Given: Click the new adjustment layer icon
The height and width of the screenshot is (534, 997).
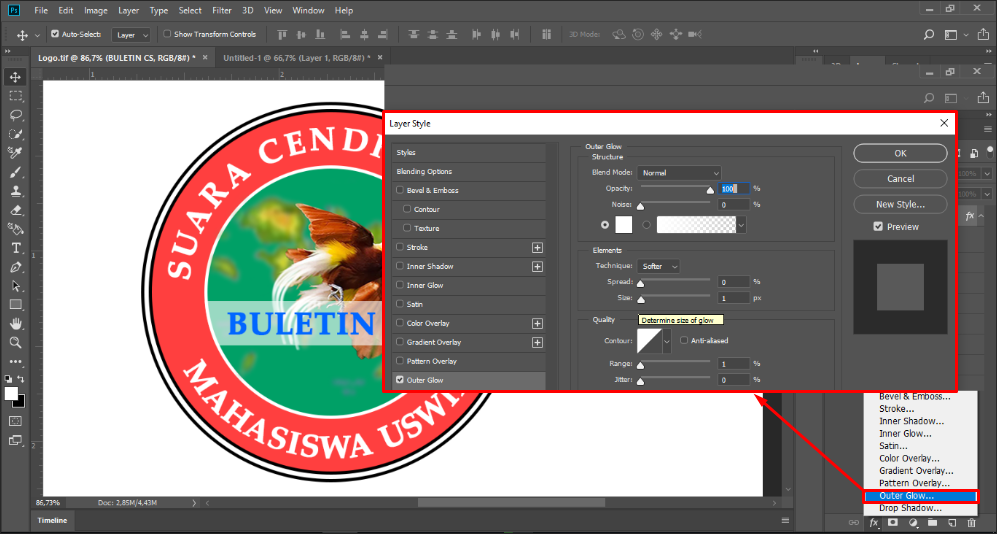Looking at the screenshot, I should pos(913,523).
